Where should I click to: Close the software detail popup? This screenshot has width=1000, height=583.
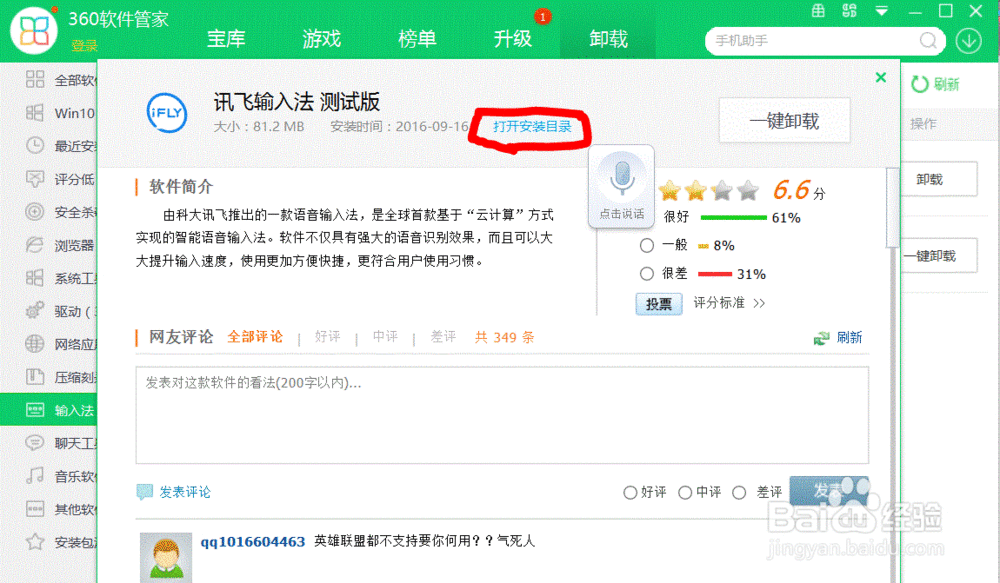[x=881, y=77]
